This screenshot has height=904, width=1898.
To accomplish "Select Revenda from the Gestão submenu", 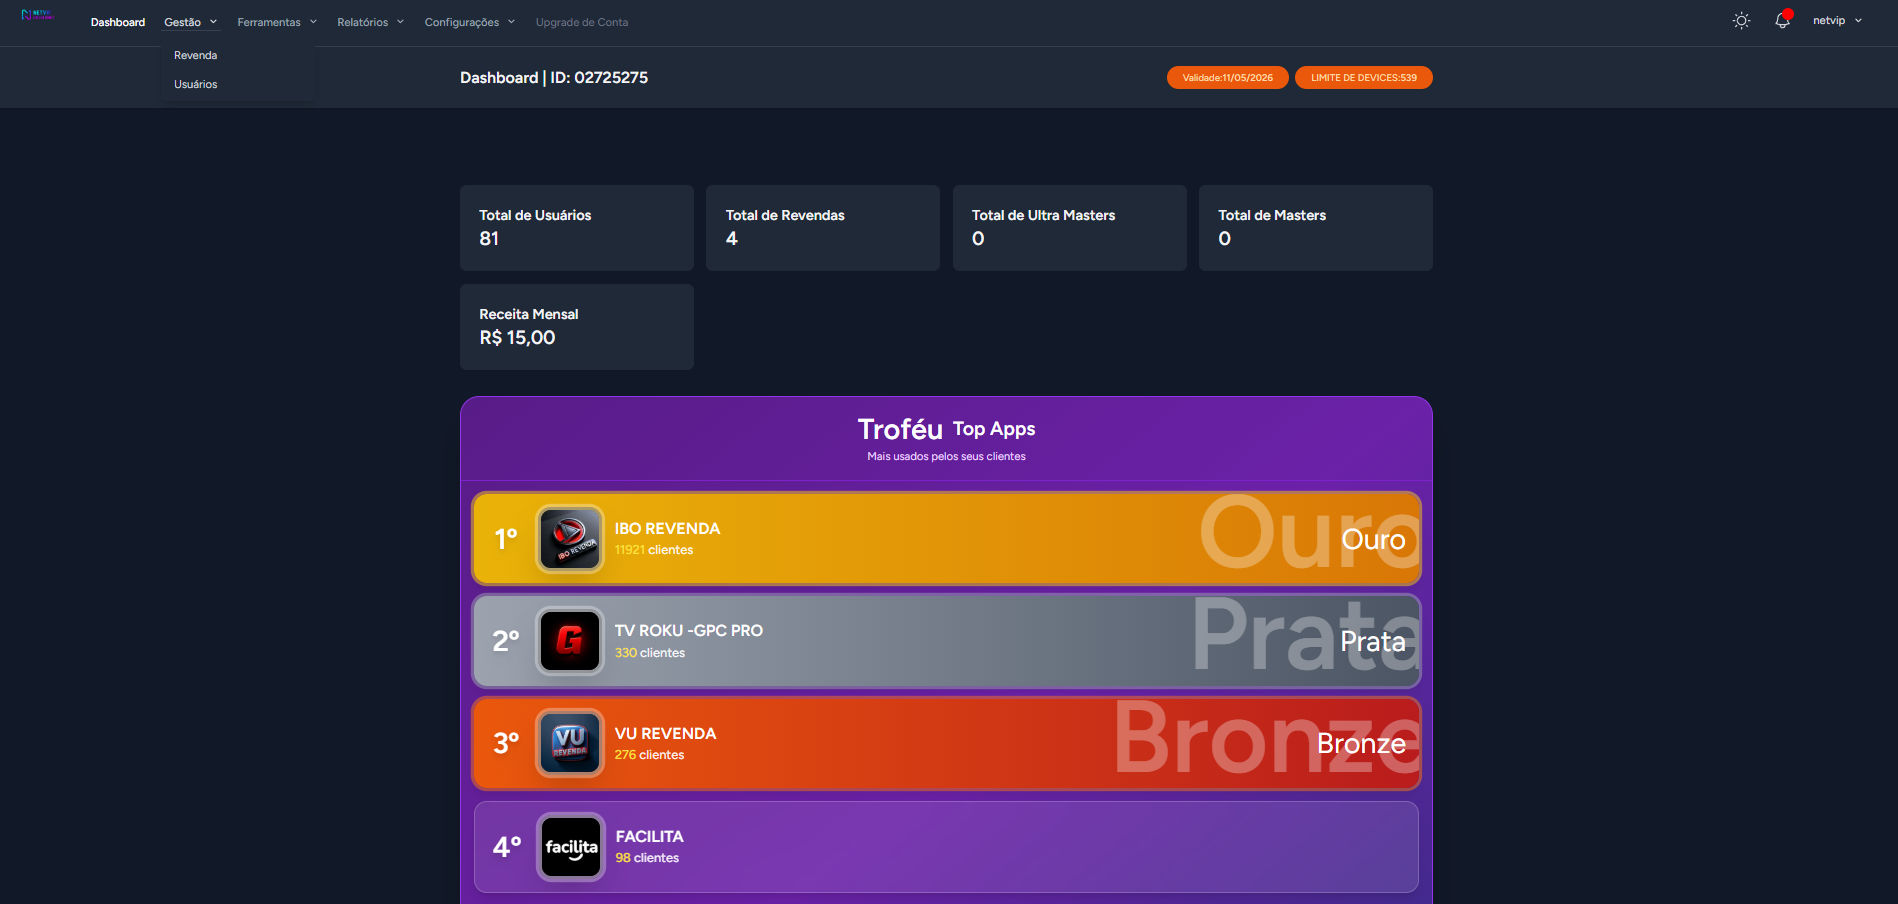I will (196, 56).
